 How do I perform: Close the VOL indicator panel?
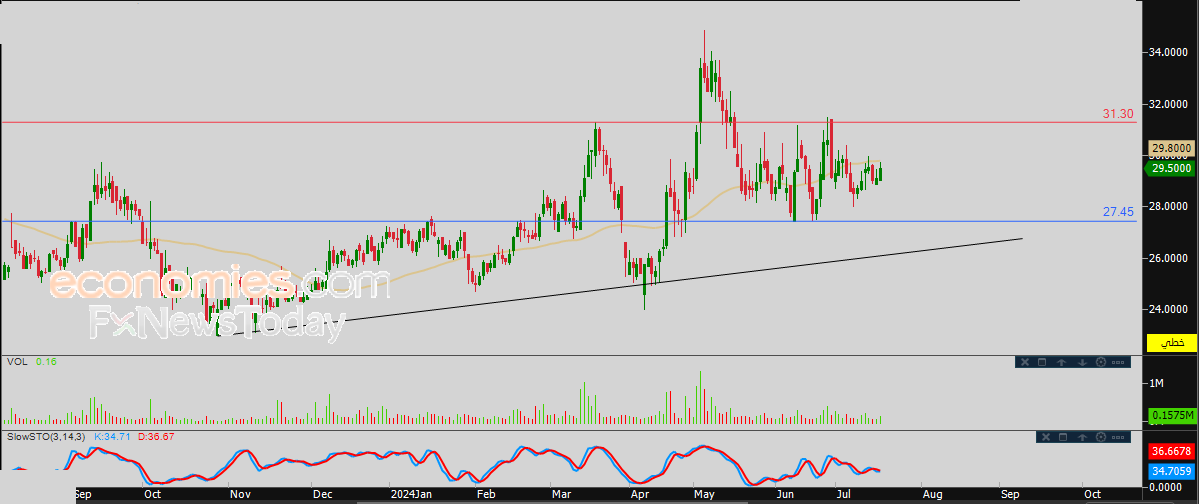[x=1024, y=363]
